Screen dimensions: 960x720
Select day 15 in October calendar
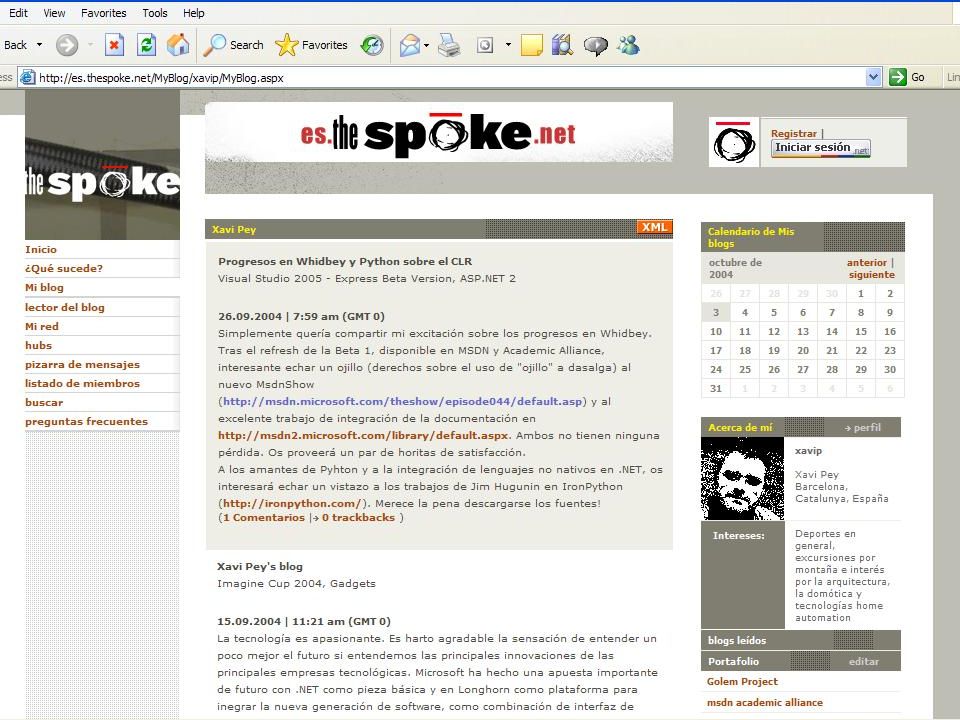861,331
